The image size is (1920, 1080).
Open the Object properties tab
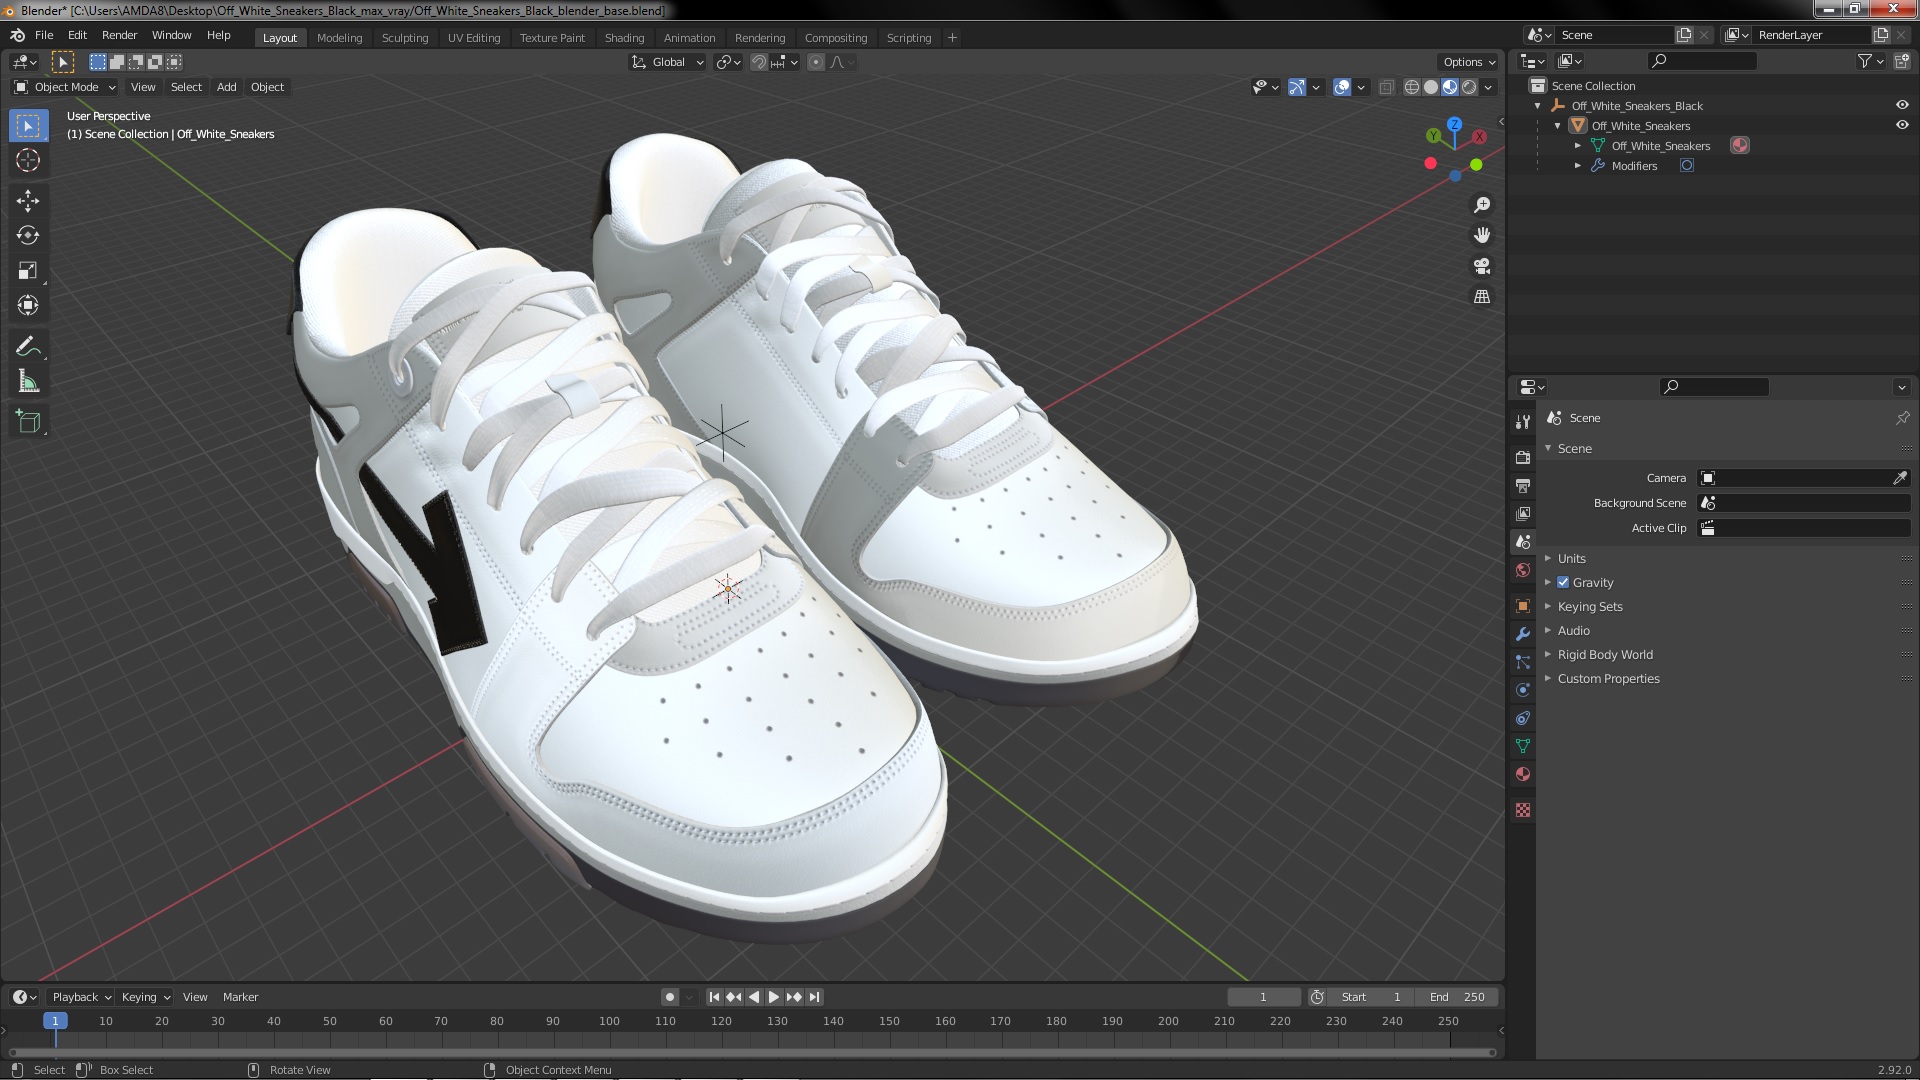point(1523,606)
